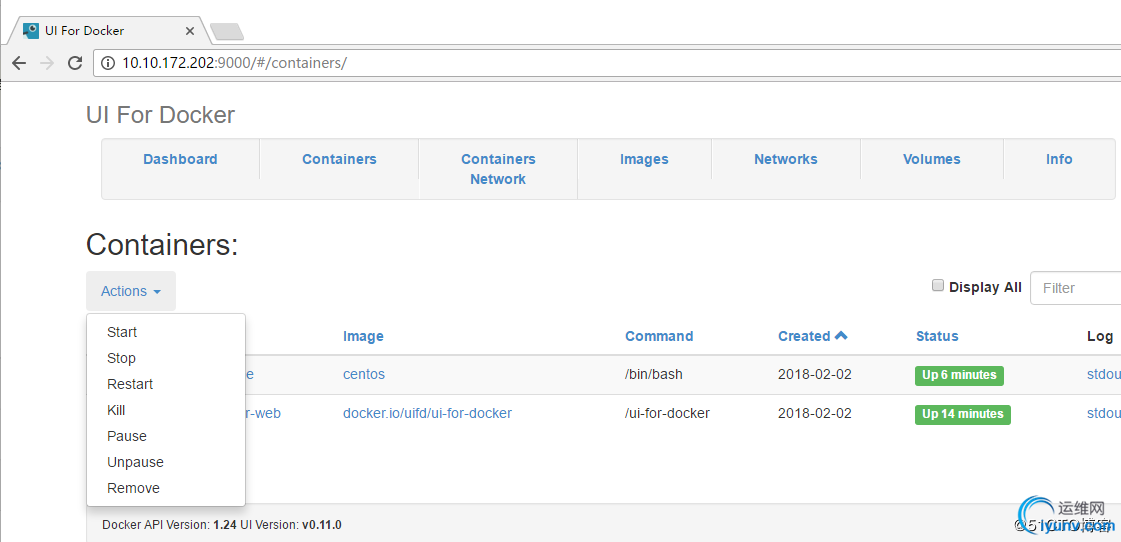The image size is (1121, 542).
Task: Click the UI For Docker tab favicon
Action: [x=31, y=31]
